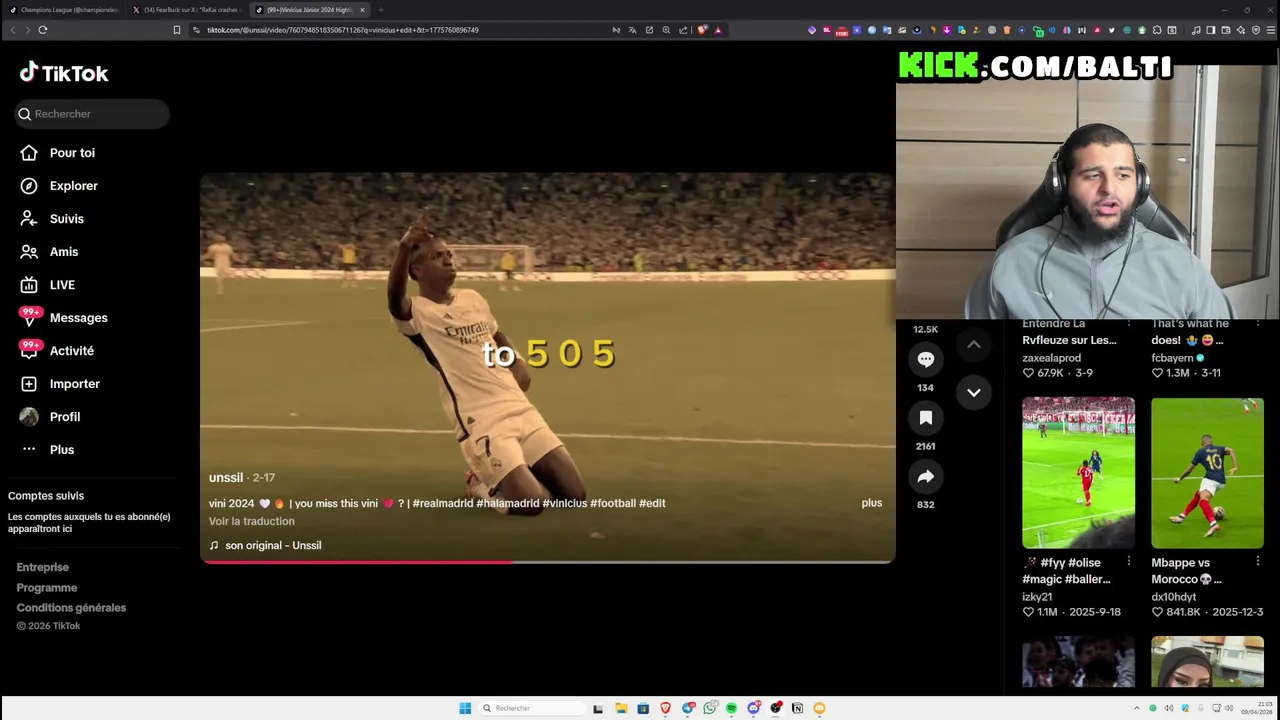Close the Vinicius Júnior TikTok tab
Screen dimensions: 1280x720
pyautogui.click(x=362, y=10)
